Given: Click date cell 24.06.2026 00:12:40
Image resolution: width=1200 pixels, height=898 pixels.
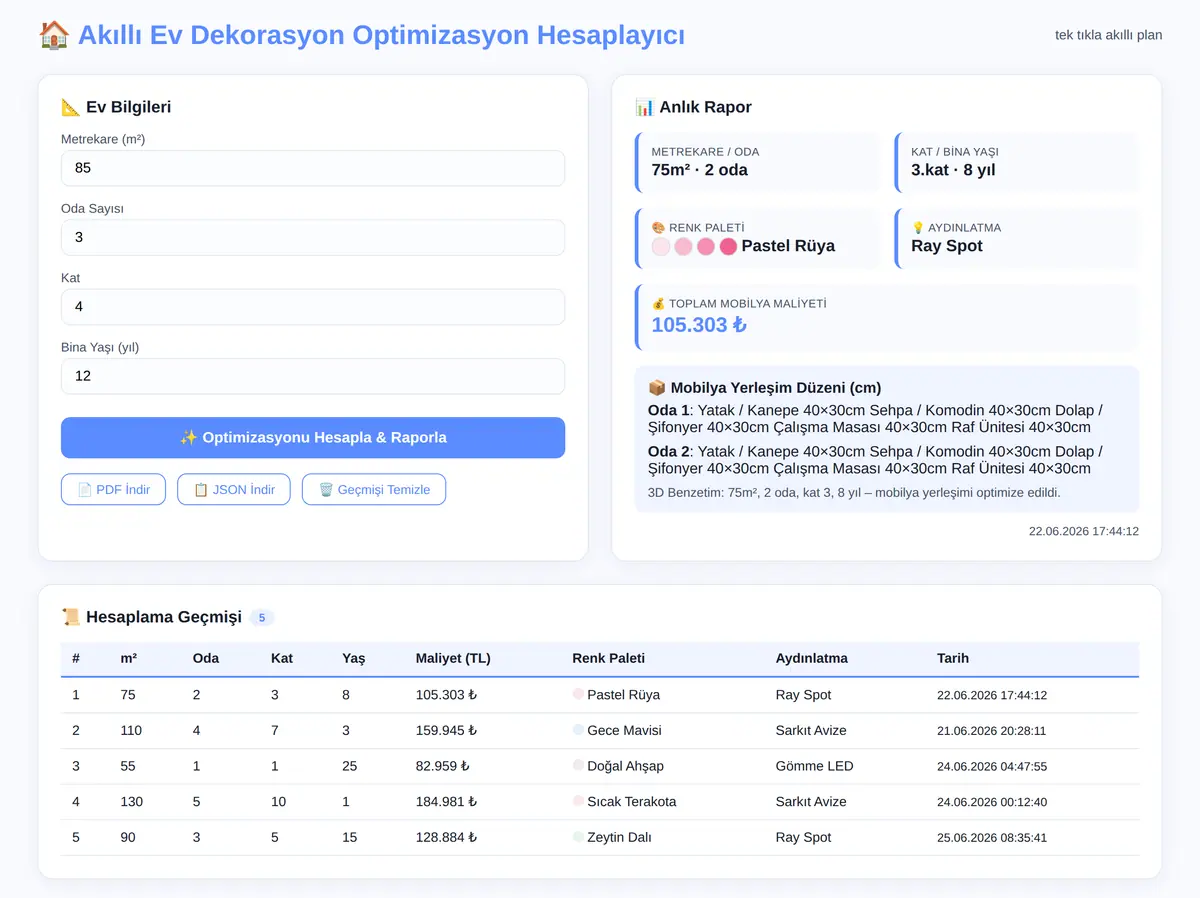Looking at the screenshot, I should [992, 802].
